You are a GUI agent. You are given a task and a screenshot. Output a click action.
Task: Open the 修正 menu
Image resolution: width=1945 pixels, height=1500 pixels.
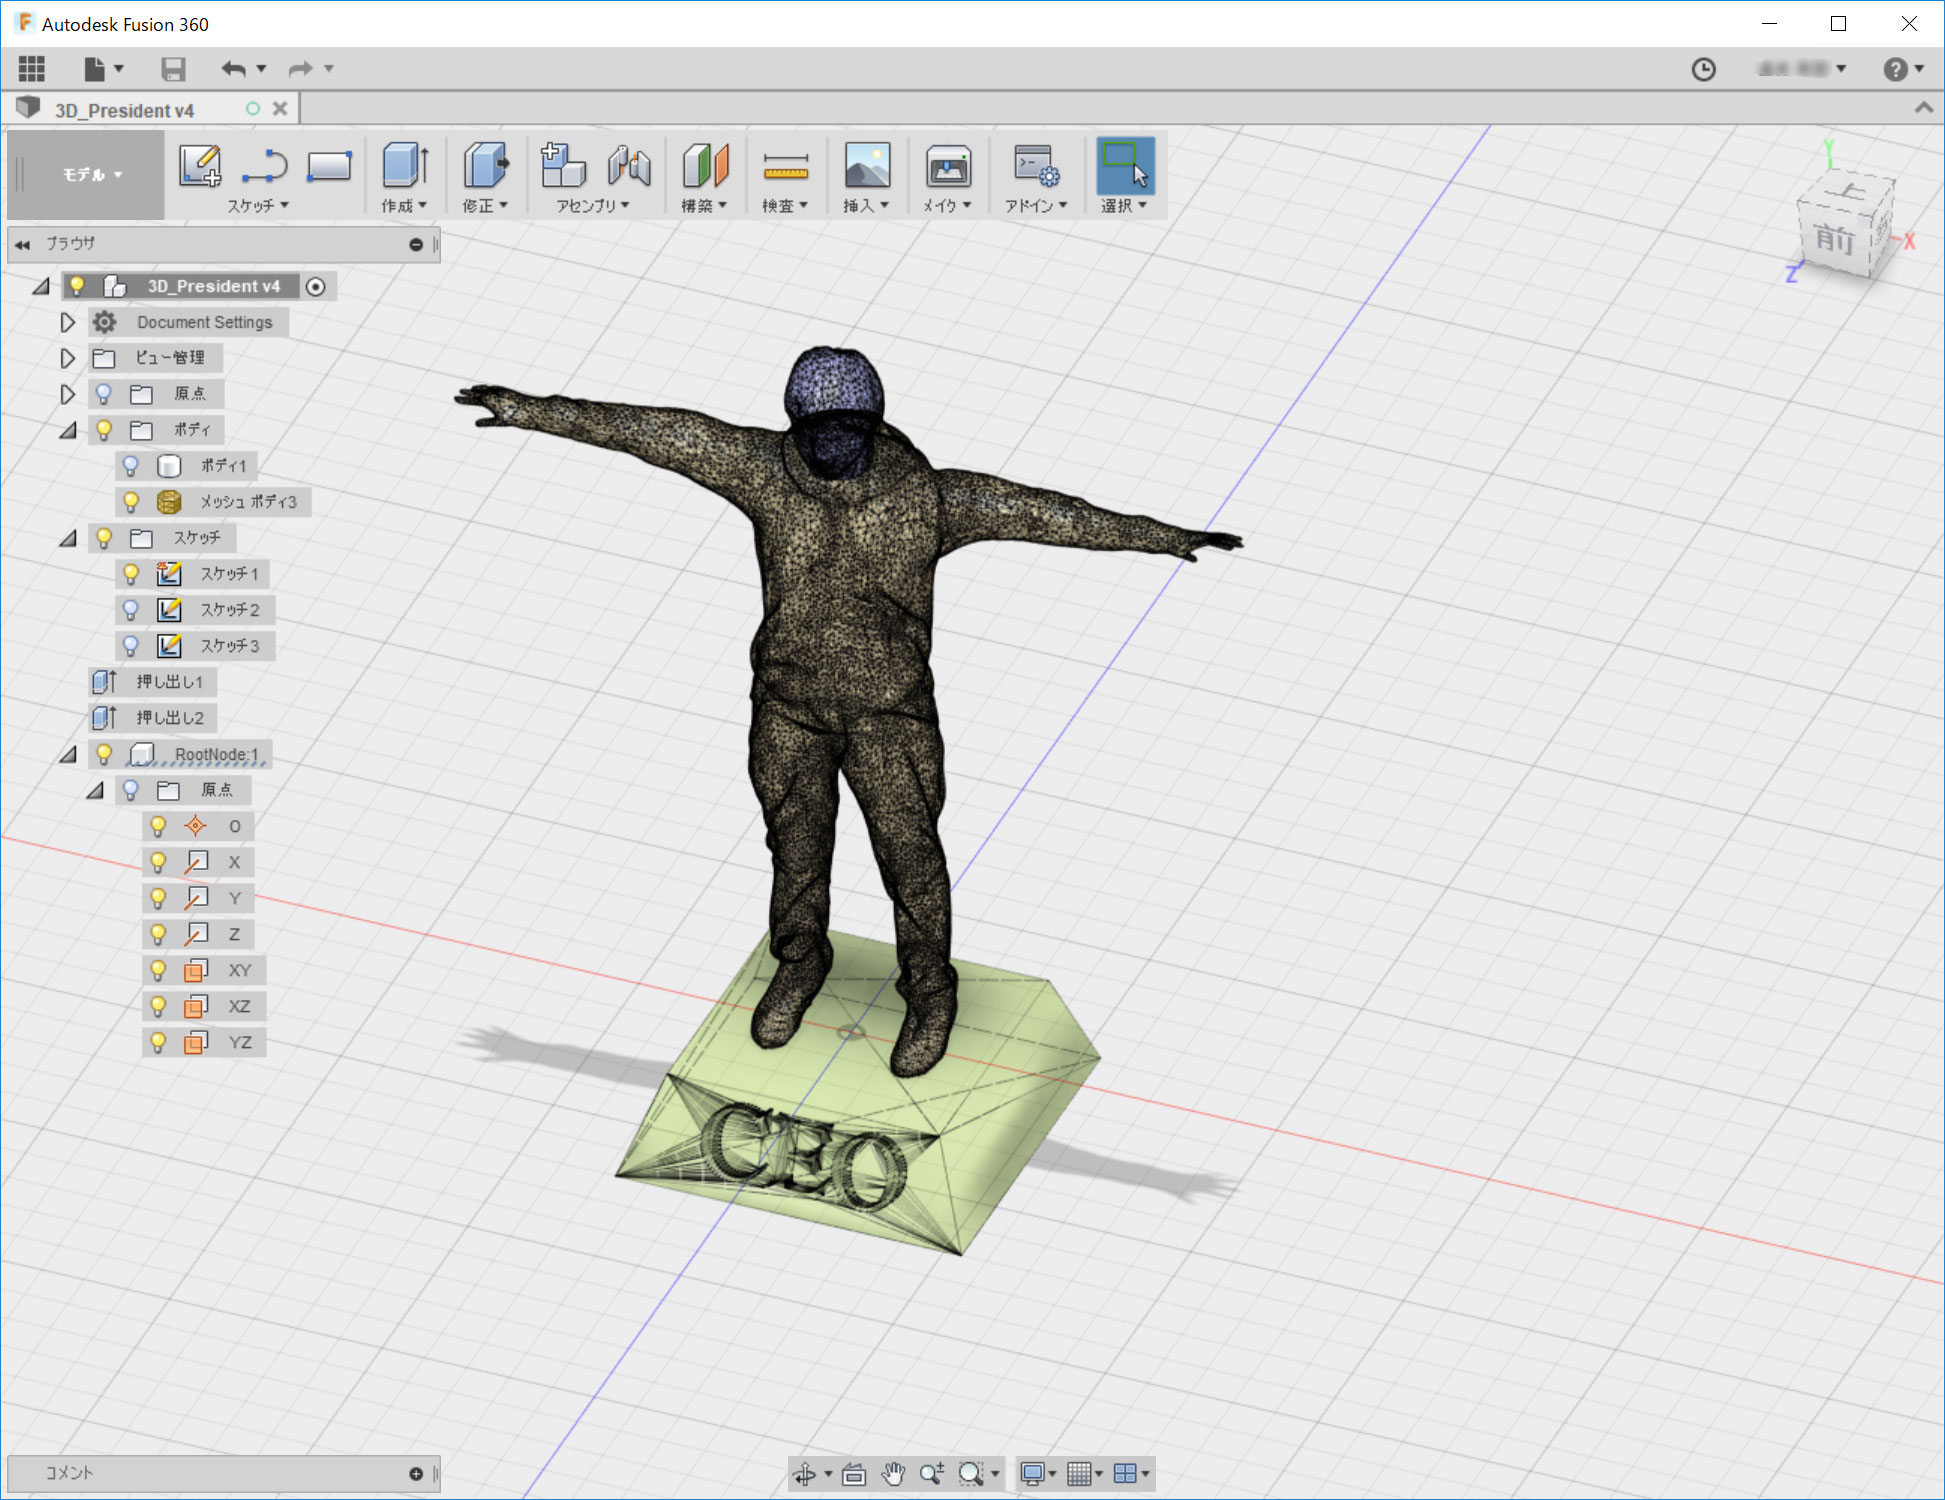485,206
